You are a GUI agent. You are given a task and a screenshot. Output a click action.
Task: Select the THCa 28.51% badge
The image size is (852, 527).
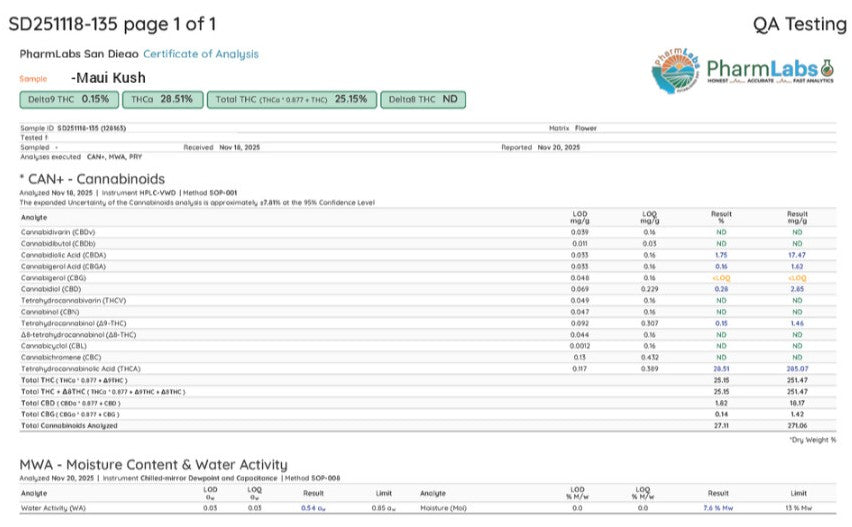click(162, 99)
